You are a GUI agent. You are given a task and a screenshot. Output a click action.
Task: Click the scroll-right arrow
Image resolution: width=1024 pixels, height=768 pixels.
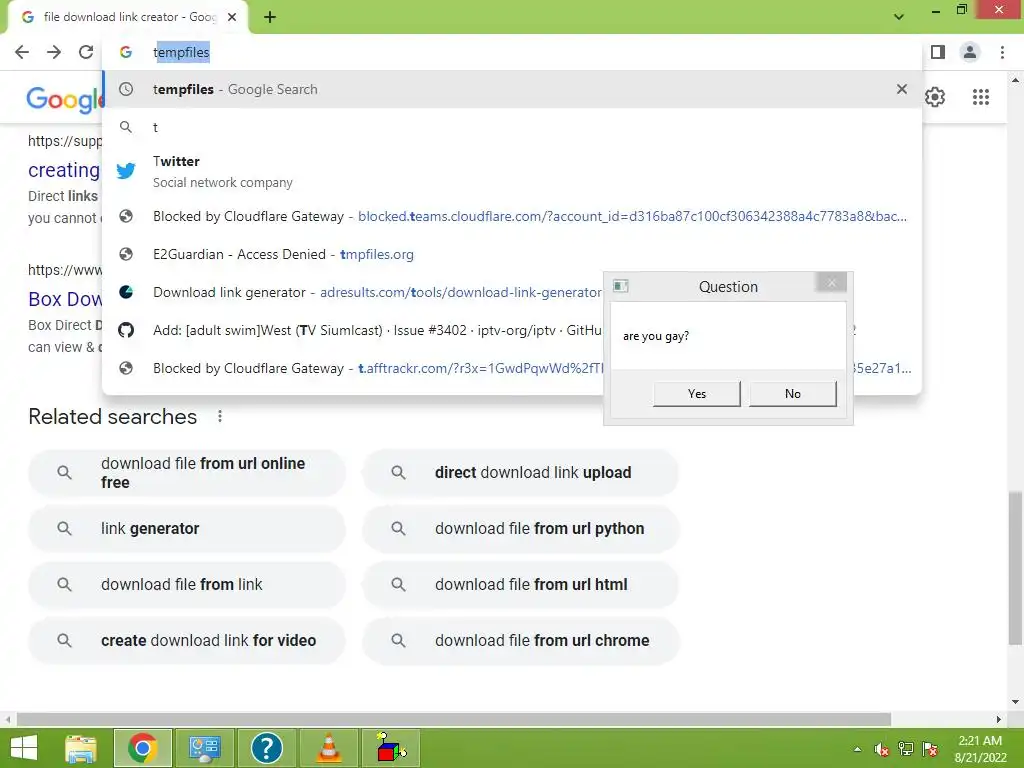(x=999, y=719)
